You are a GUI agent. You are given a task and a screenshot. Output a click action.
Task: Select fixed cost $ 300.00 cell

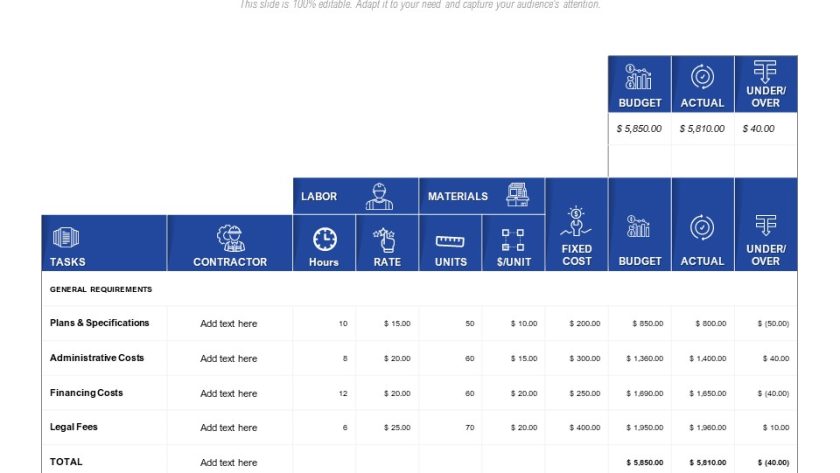coord(584,358)
